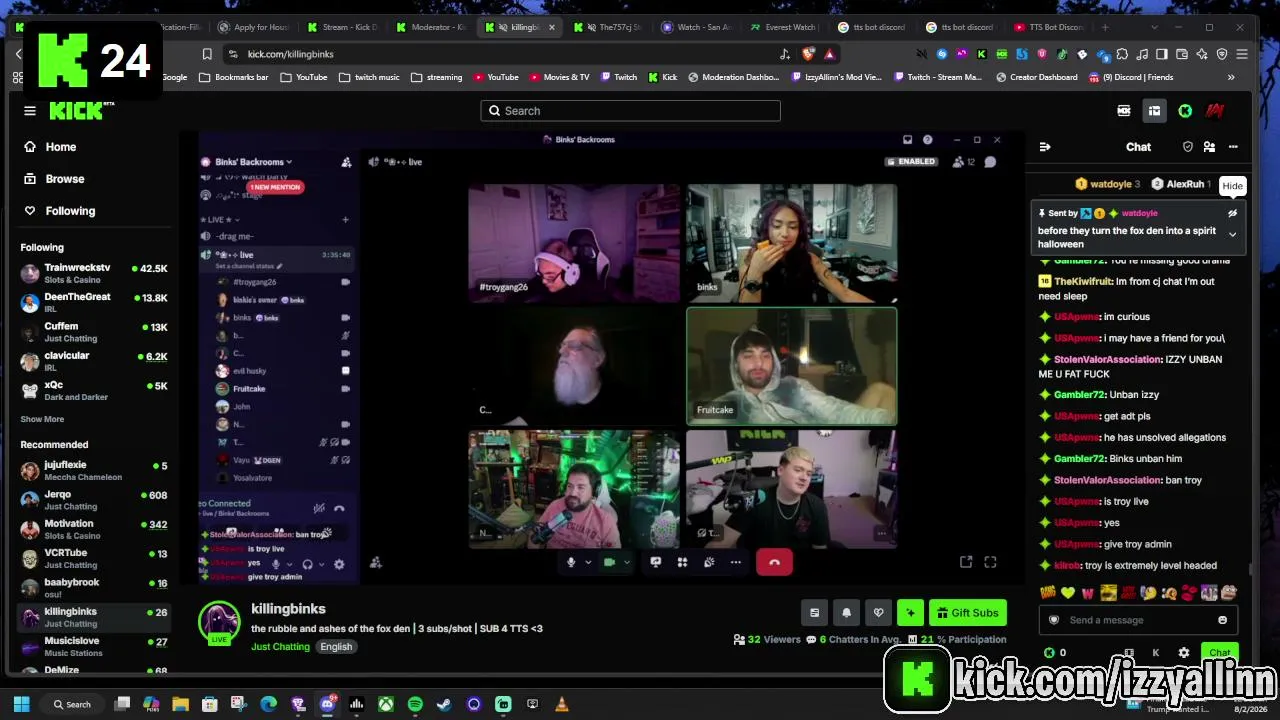Open Just Chatting category link
This screenshot has width=1280, height=720.
pos(280,647)
